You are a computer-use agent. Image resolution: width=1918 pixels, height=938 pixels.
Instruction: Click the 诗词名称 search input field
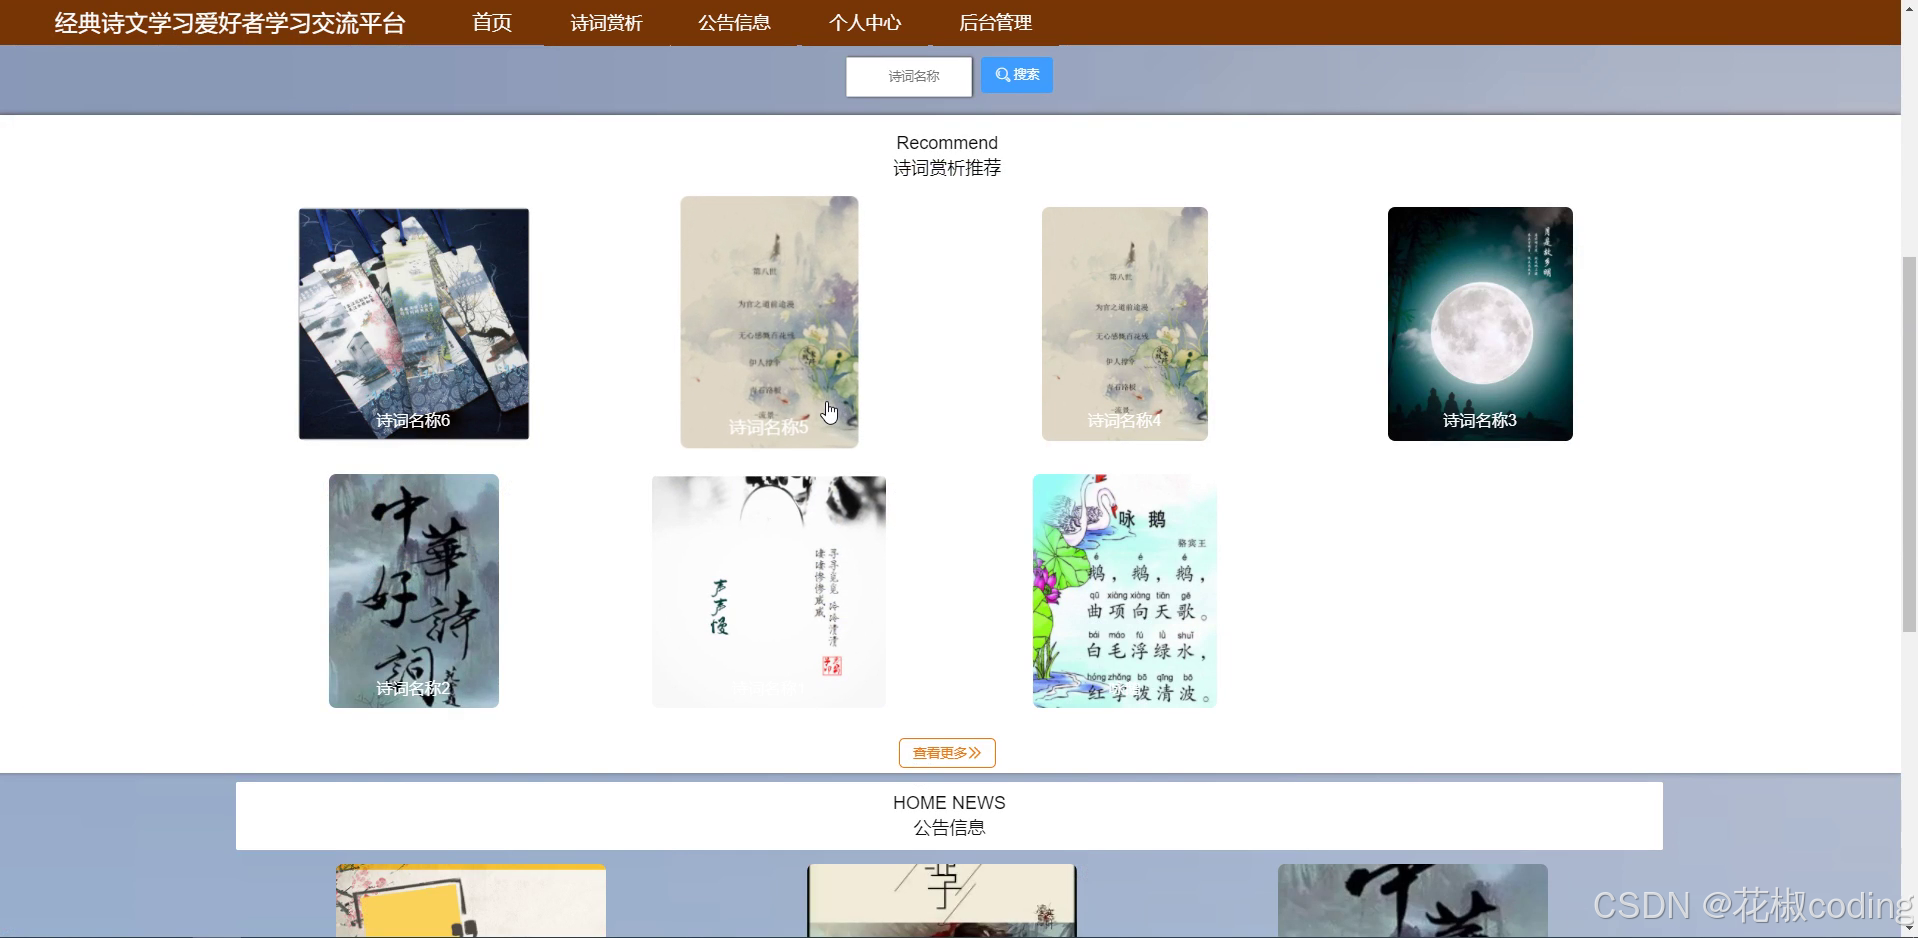[908, 76]
